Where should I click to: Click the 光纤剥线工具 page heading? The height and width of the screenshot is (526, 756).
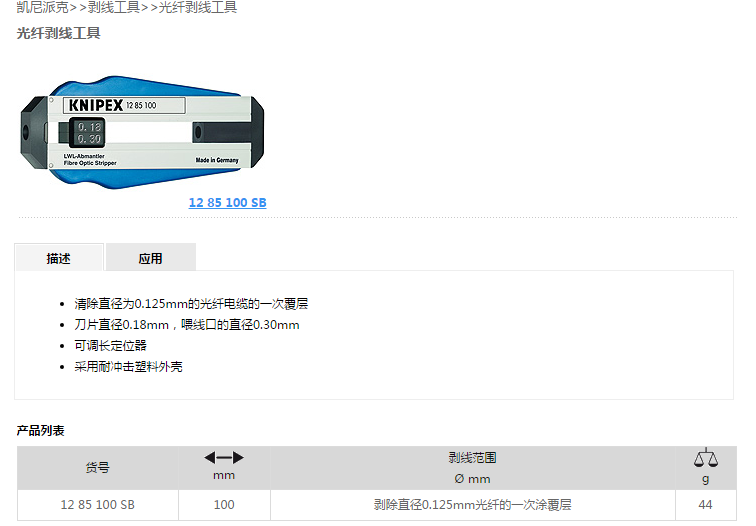point(58,33)
